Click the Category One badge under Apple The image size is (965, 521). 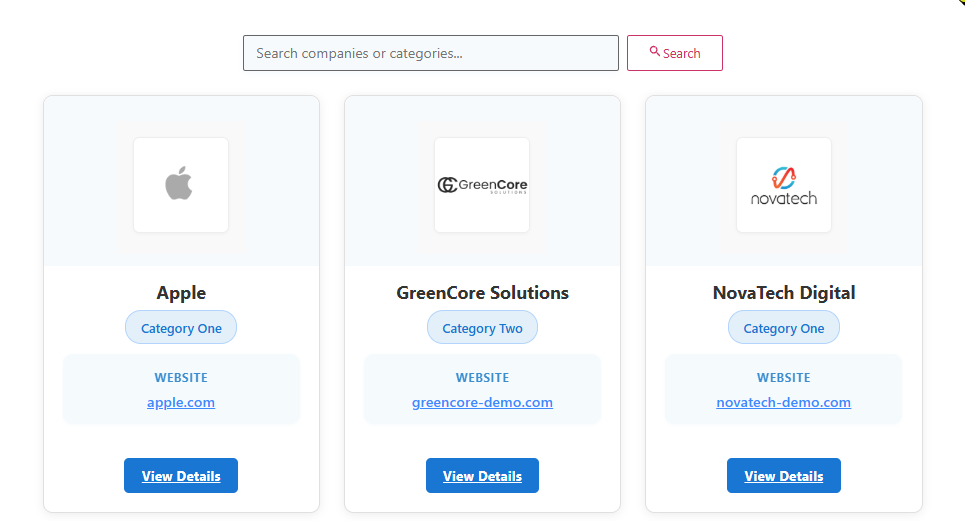(x=181, y=328)
